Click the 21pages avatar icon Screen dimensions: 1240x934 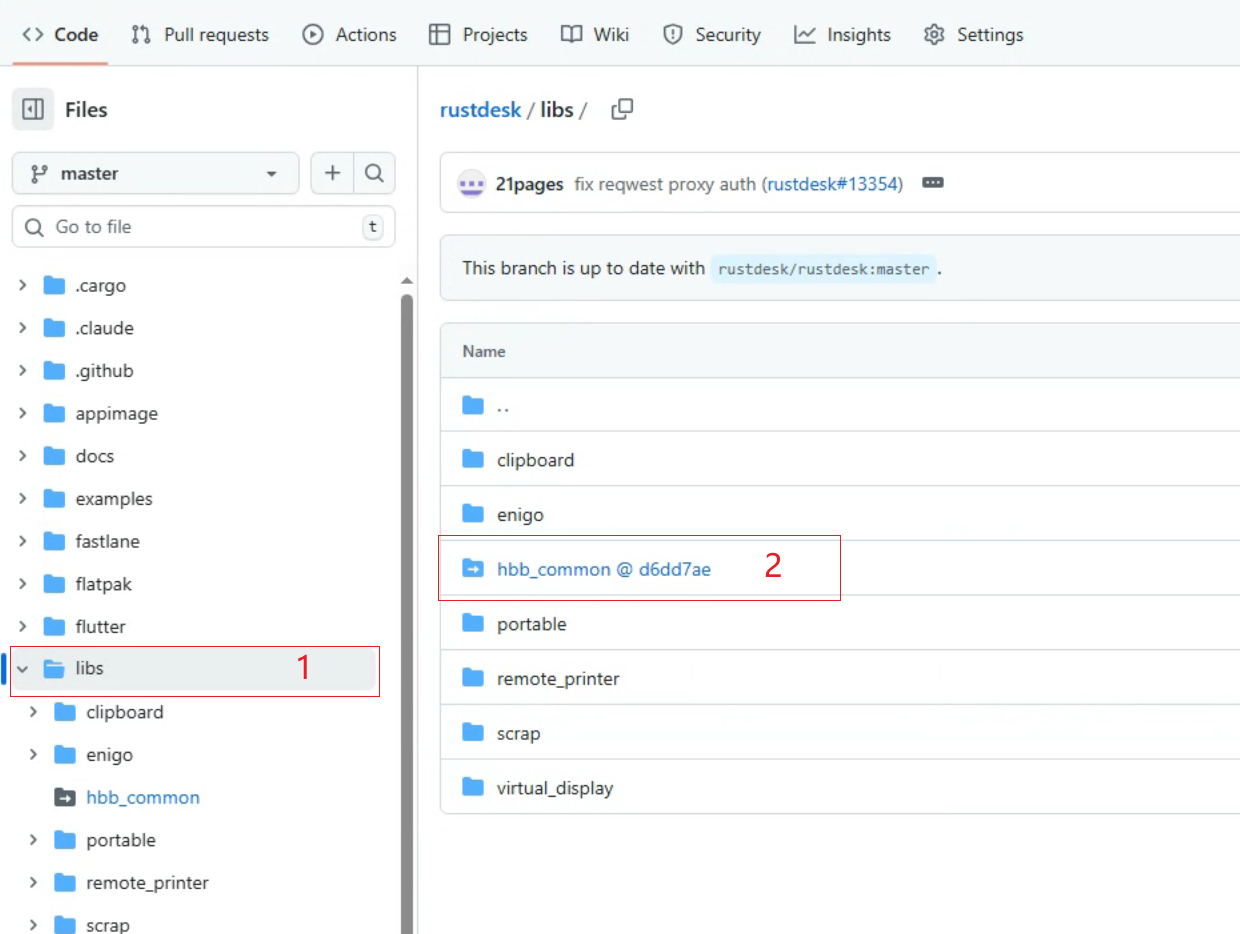pyautogui.click(x=472, y=184)
